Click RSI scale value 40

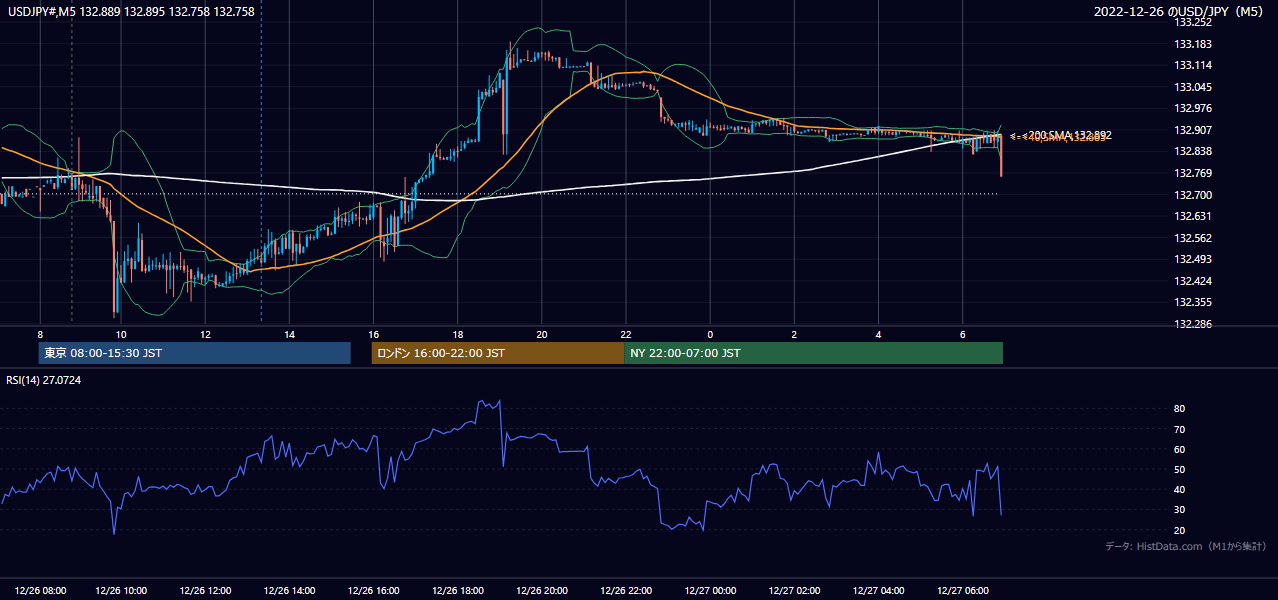click(x=1179, y=489)
